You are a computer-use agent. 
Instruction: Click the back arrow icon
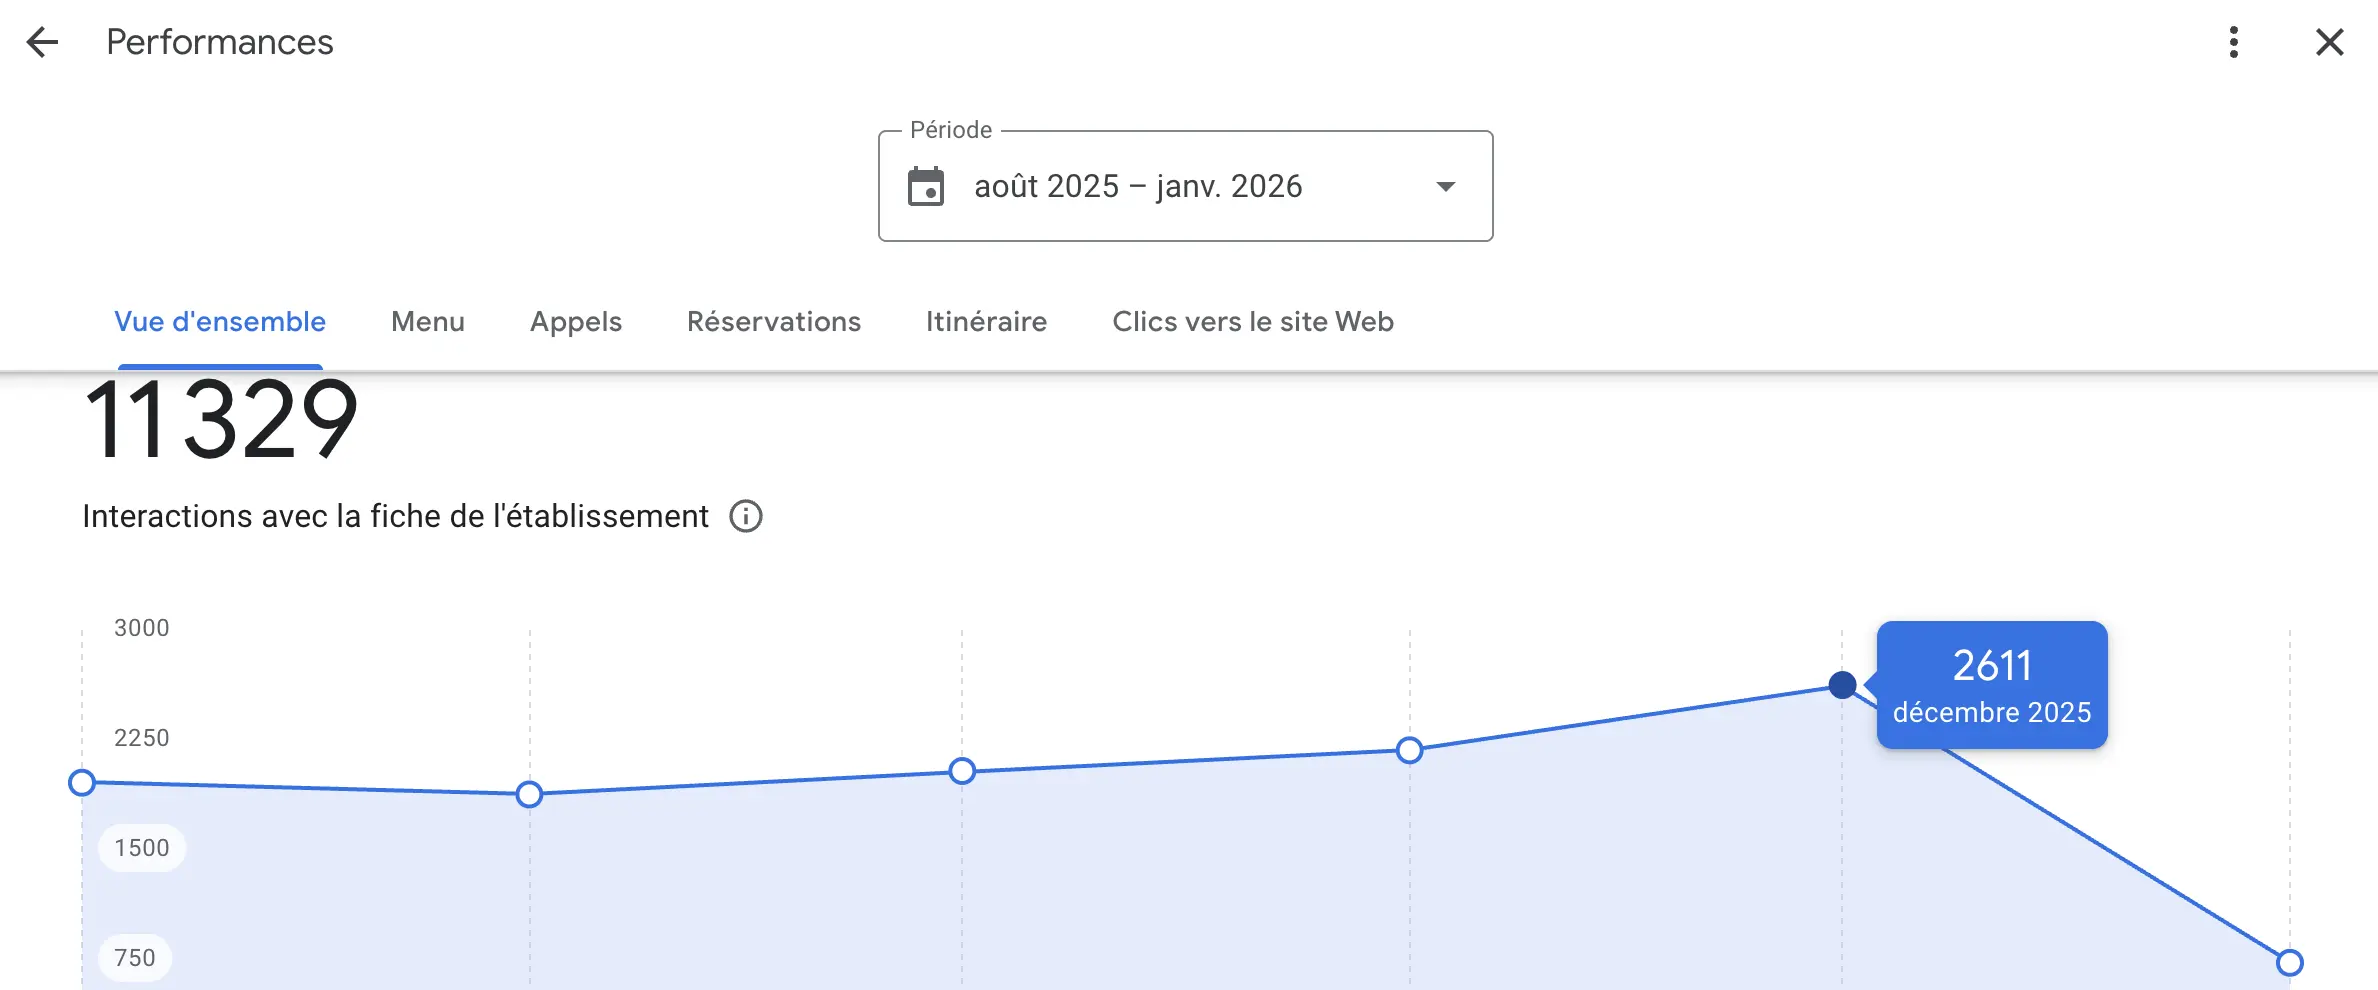click(x=42, y=42)
